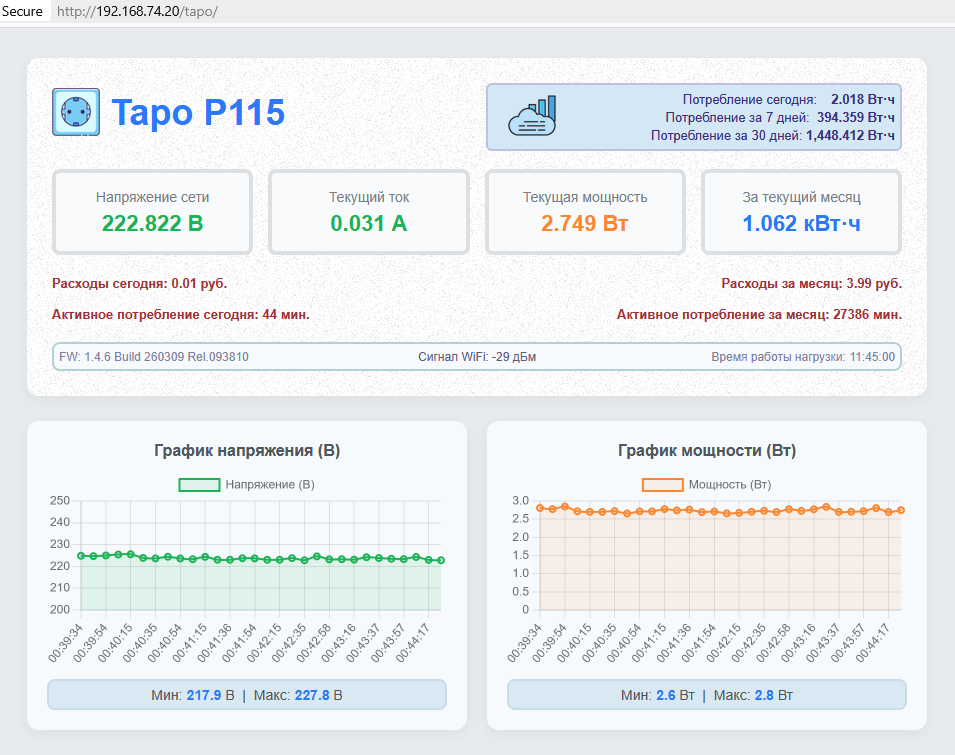Click the 3.0 label on power axis
The width and height of the screenshot is (955, 755).
(521, 500)
